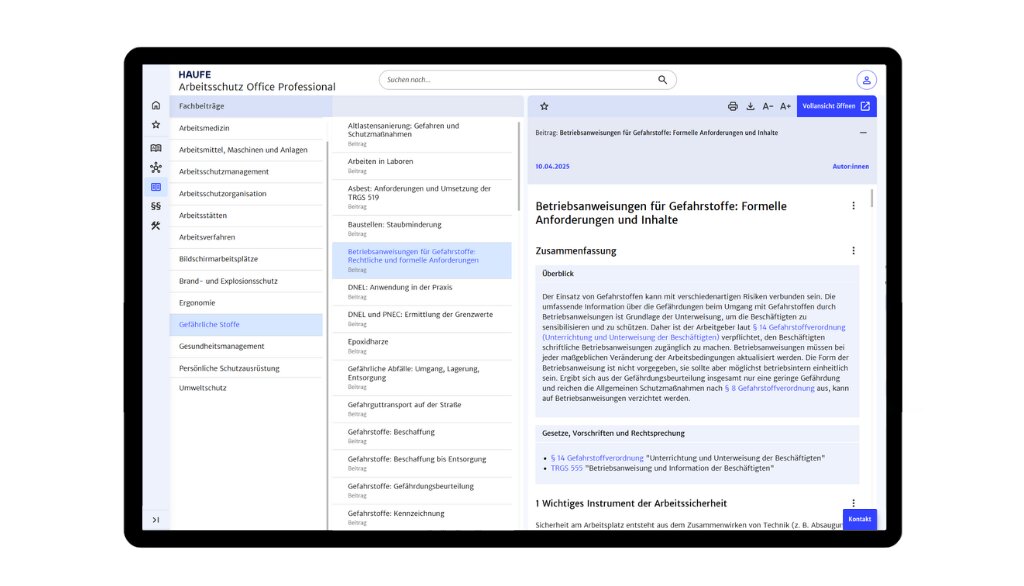Click the Autor:innen link
This screenshot has height=586, width=1024.
pos(850,167)
